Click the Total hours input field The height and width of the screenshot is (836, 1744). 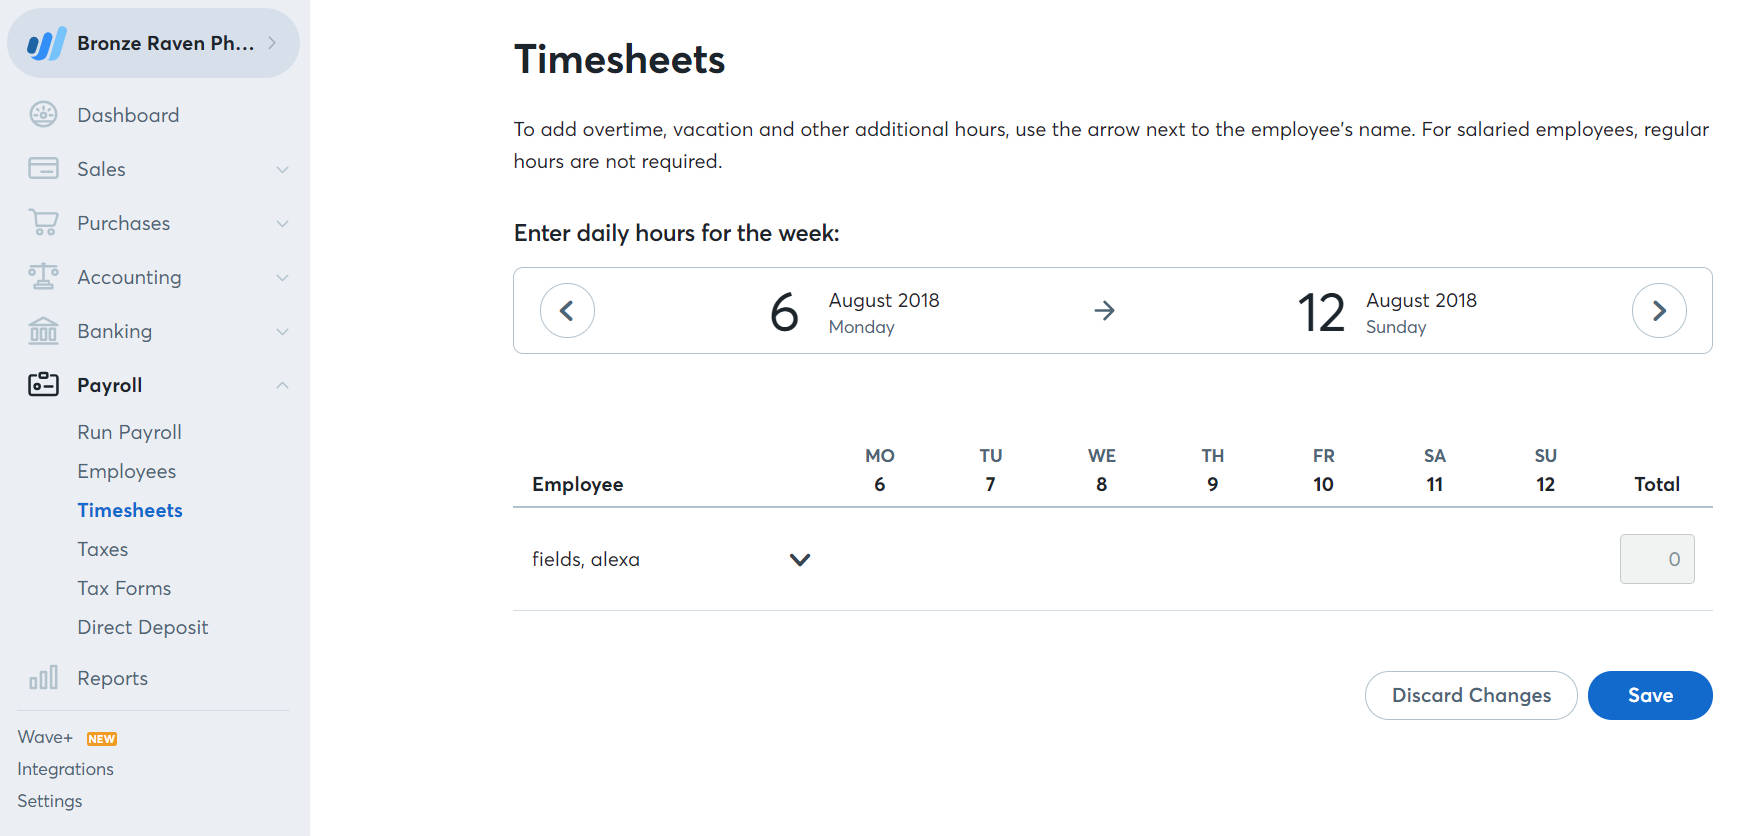[1657, 559]
